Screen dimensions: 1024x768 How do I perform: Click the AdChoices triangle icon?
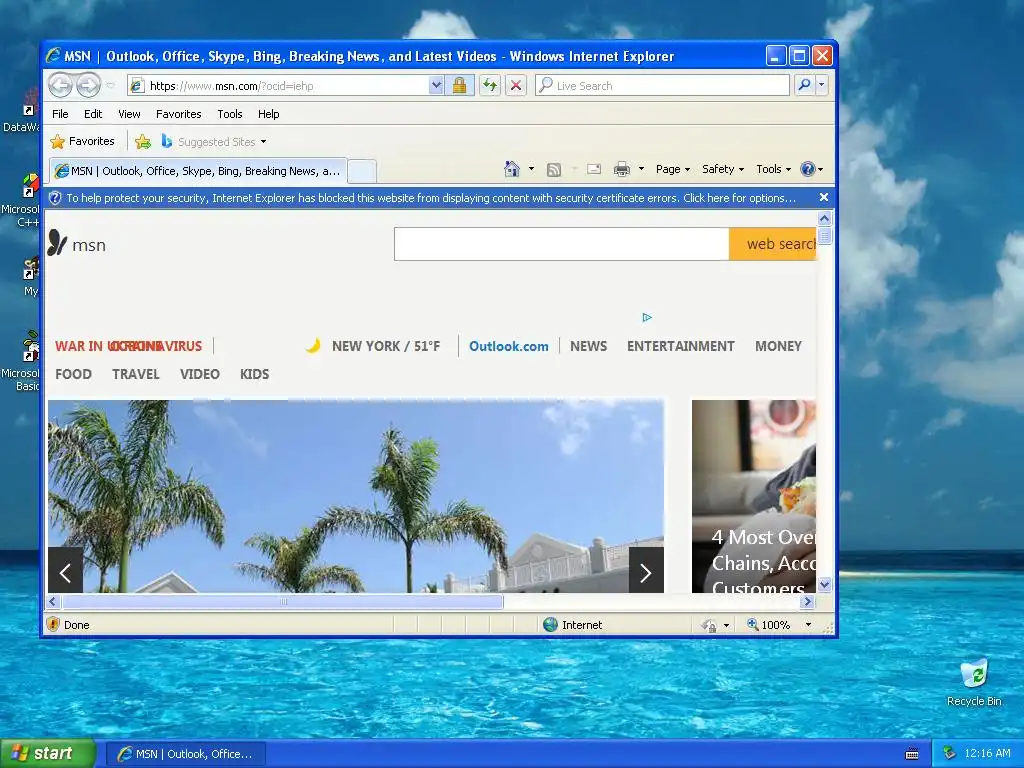647,317
